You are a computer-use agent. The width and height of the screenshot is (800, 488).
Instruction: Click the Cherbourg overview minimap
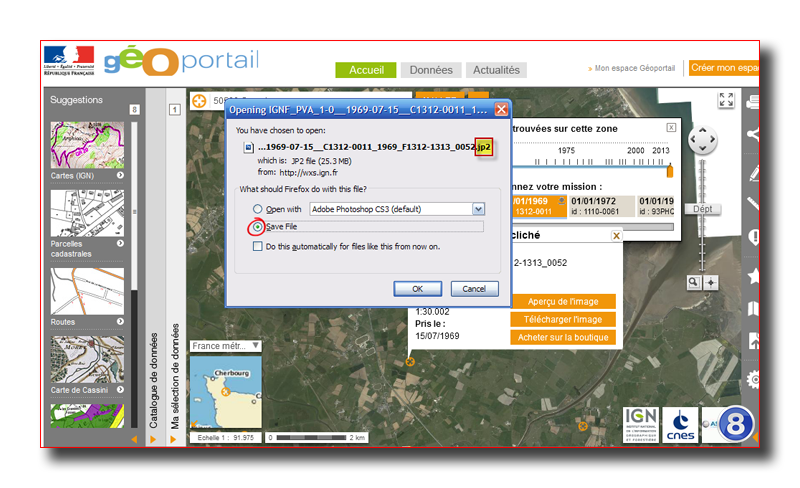pos(226,392)
